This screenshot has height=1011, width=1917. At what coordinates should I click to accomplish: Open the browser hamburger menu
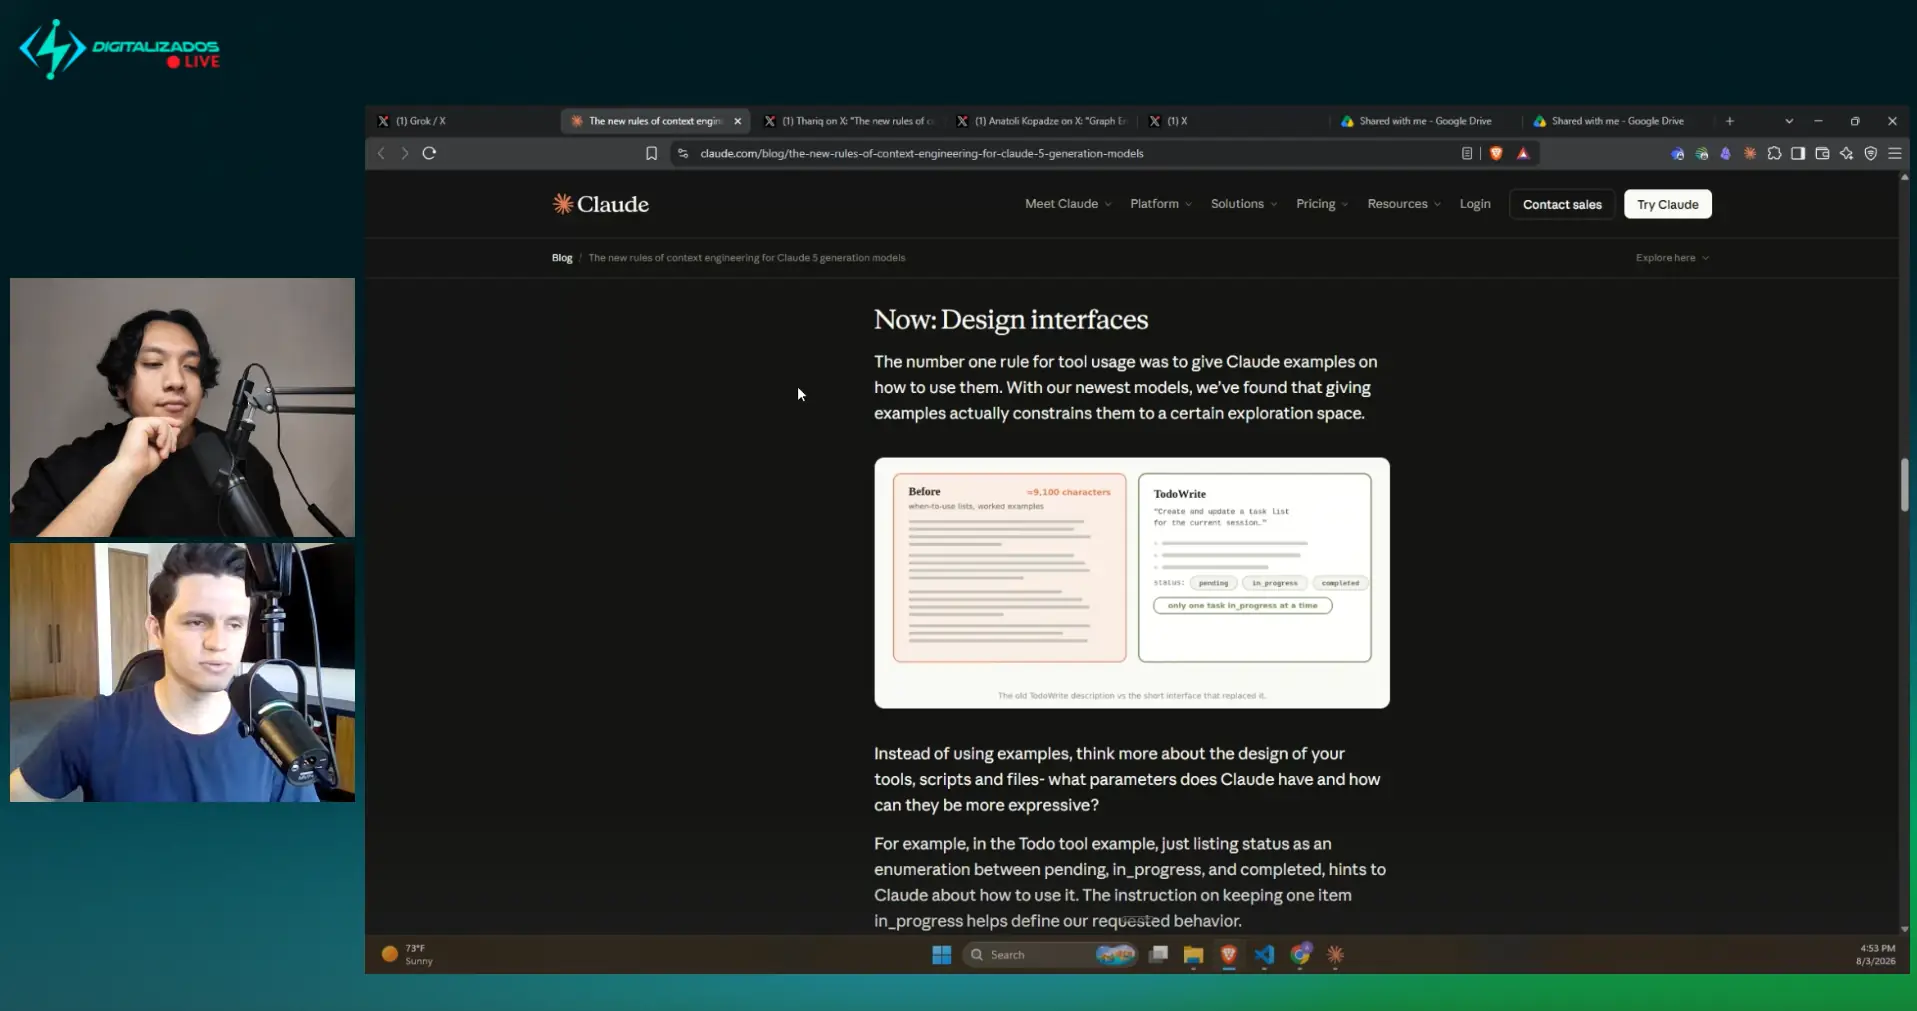[x=1895, y=153]
